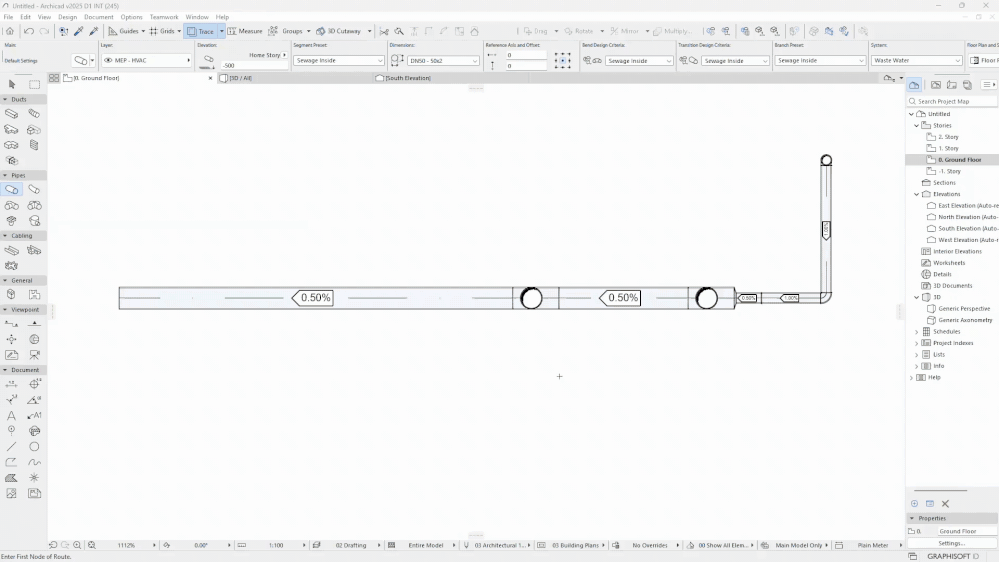Open the File menu
The height and width of the screenshot is (562, 999).
(8, 17)
